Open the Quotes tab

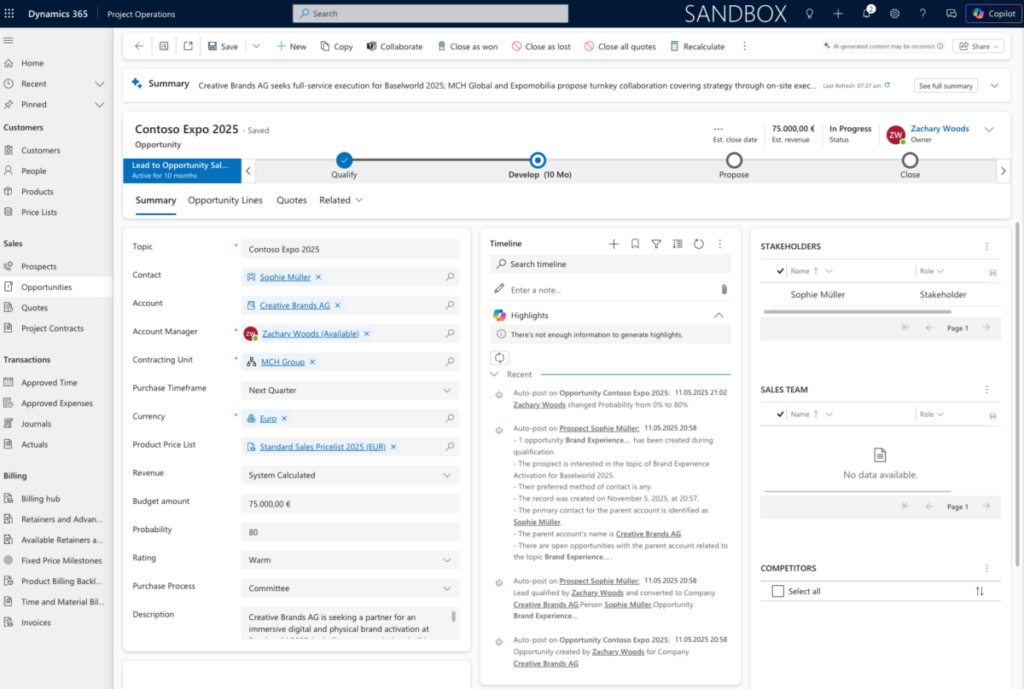(291, 200)
